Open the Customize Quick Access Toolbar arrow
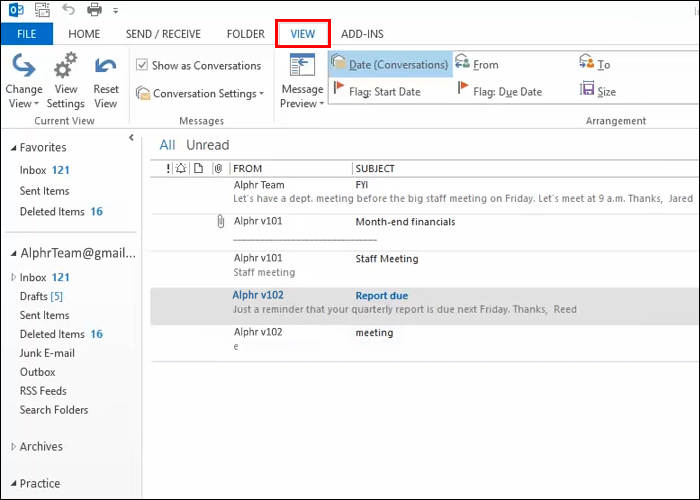This screenshot has width=700, height=500. [116, 11]
